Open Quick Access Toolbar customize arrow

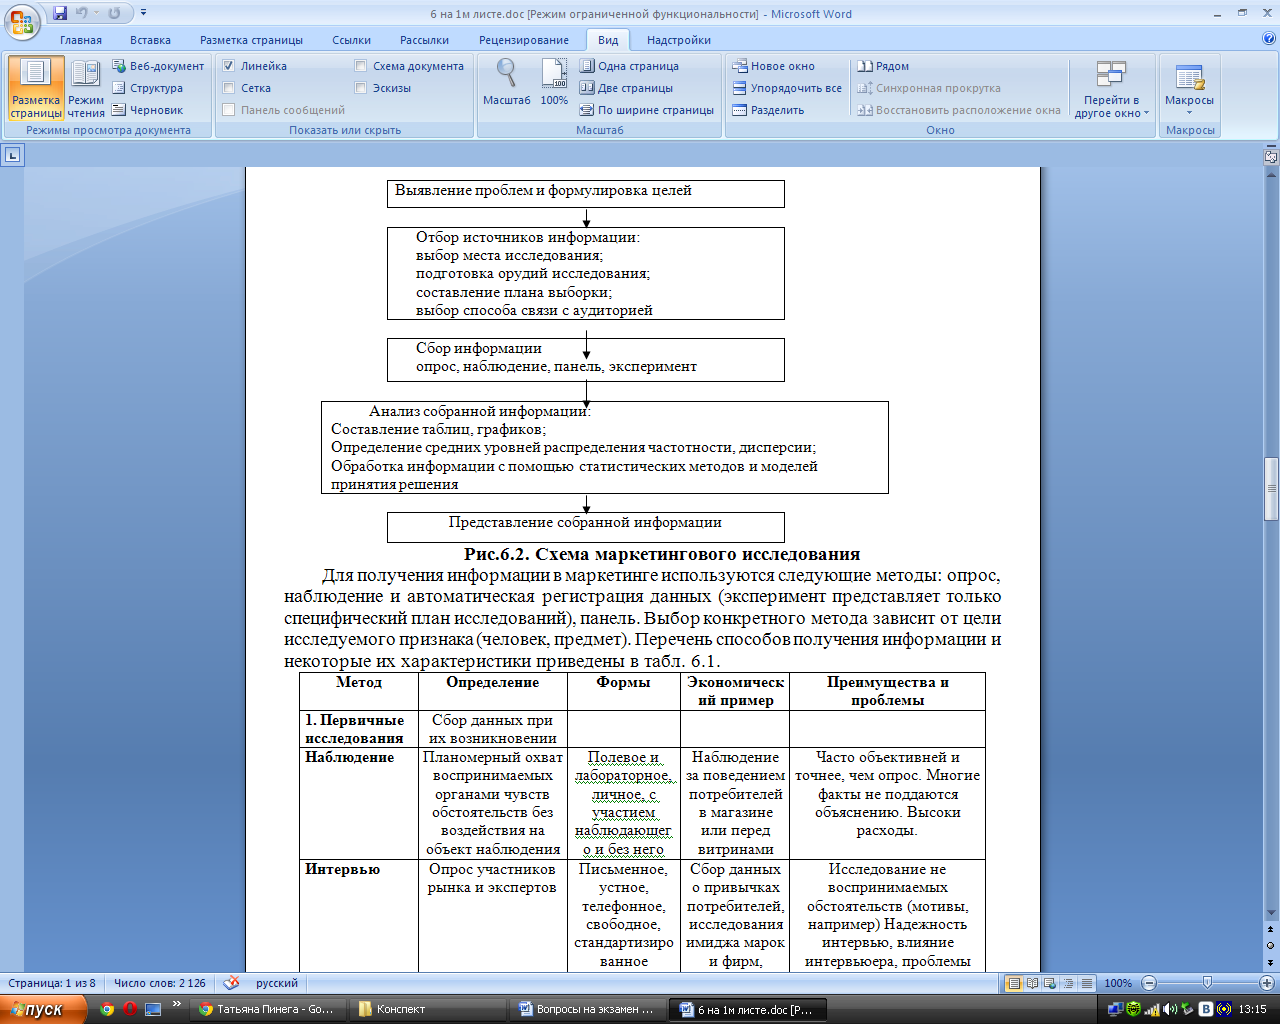click(x=144, y=13)
